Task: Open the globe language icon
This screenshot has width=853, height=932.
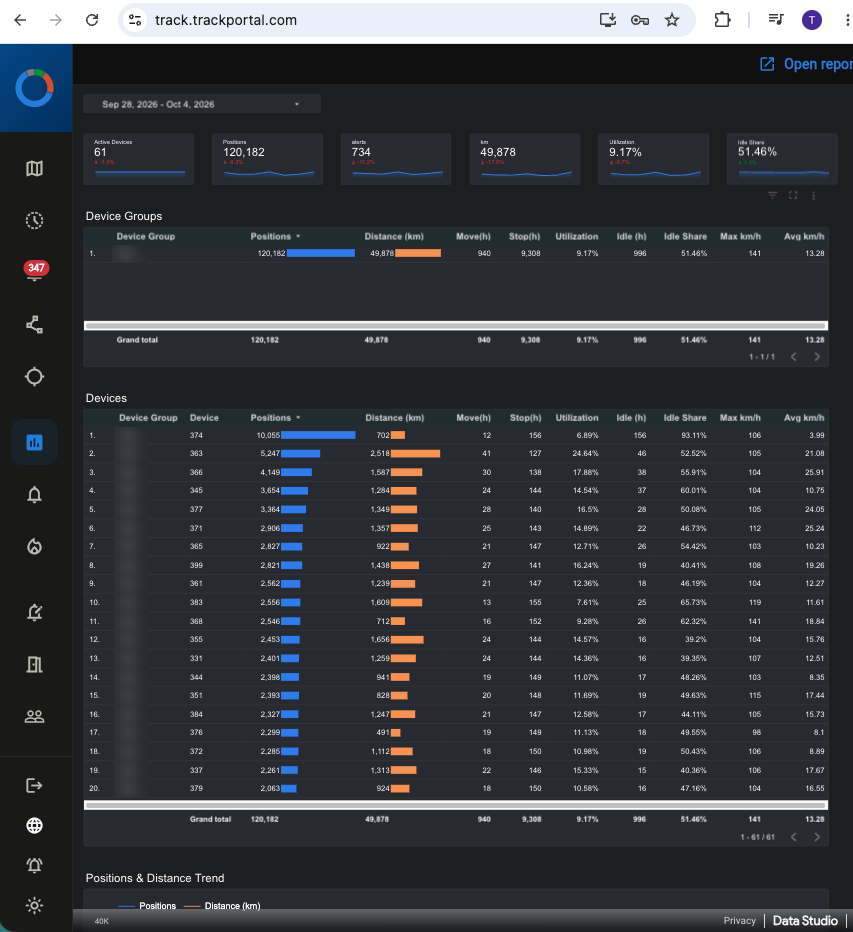Action: pos(34,826)
